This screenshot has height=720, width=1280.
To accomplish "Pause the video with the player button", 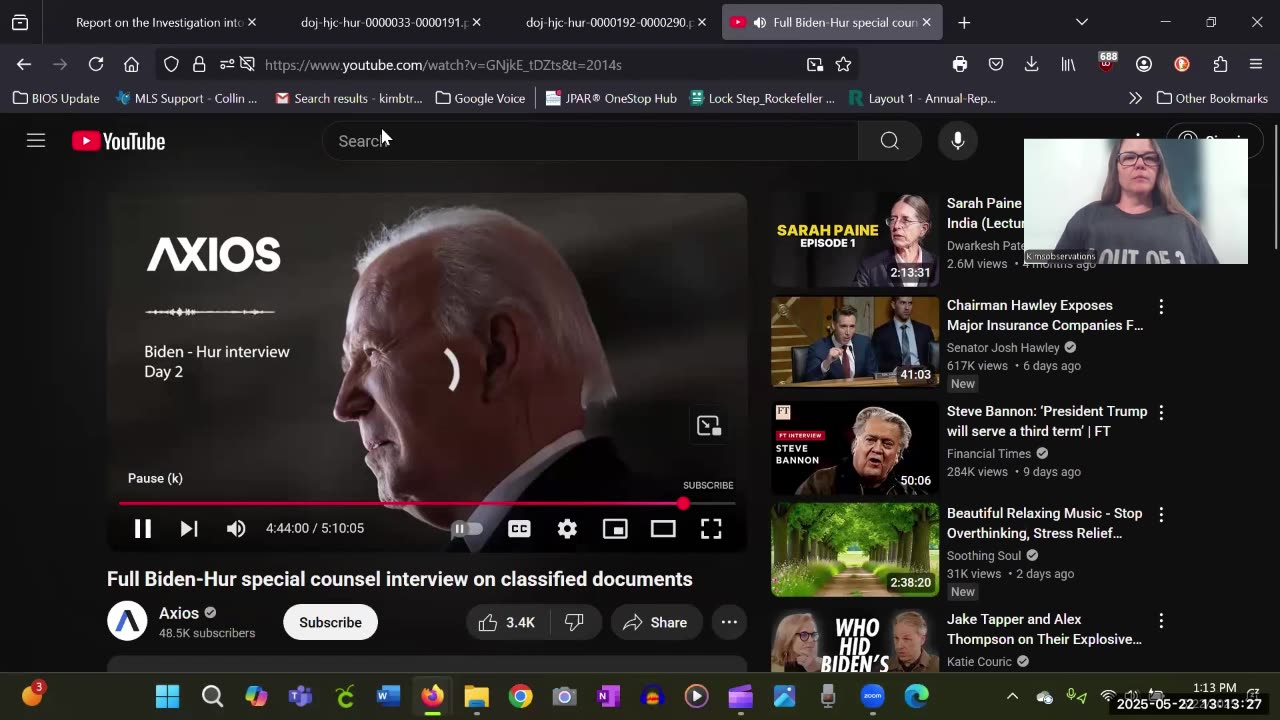I will pos(143,529).
